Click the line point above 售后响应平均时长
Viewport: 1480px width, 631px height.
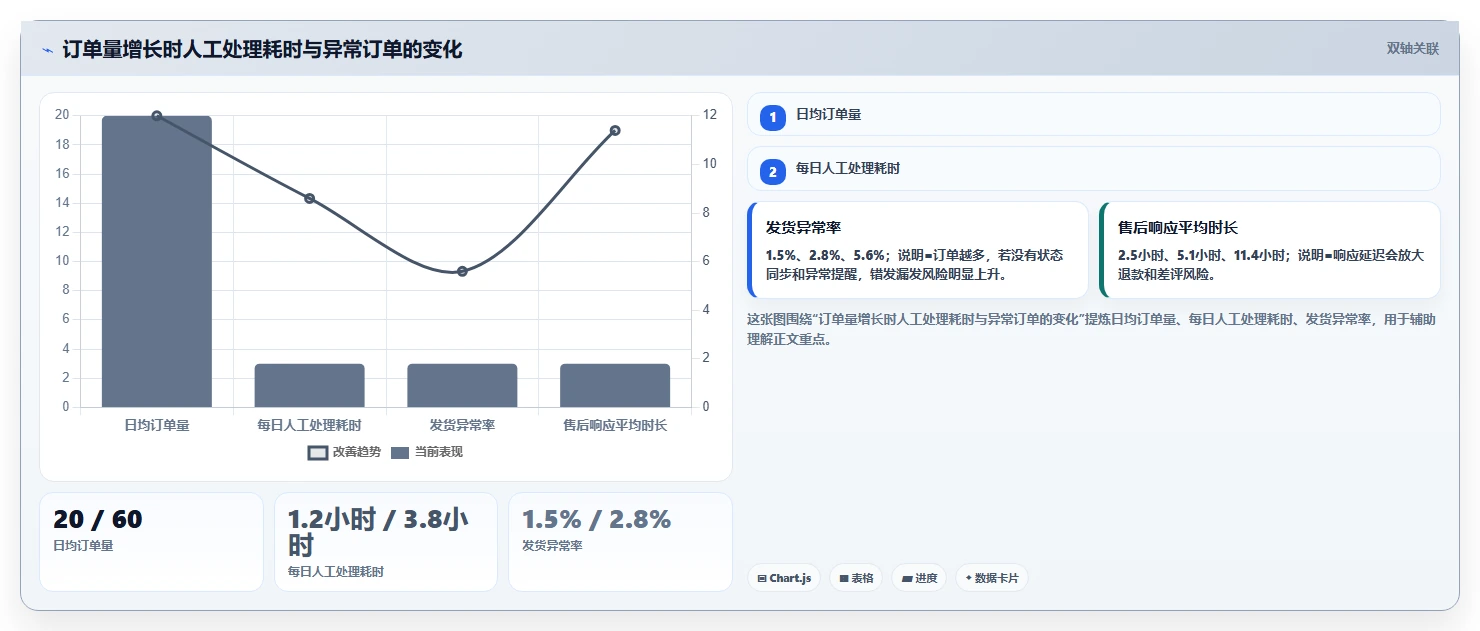click(615, 130)
